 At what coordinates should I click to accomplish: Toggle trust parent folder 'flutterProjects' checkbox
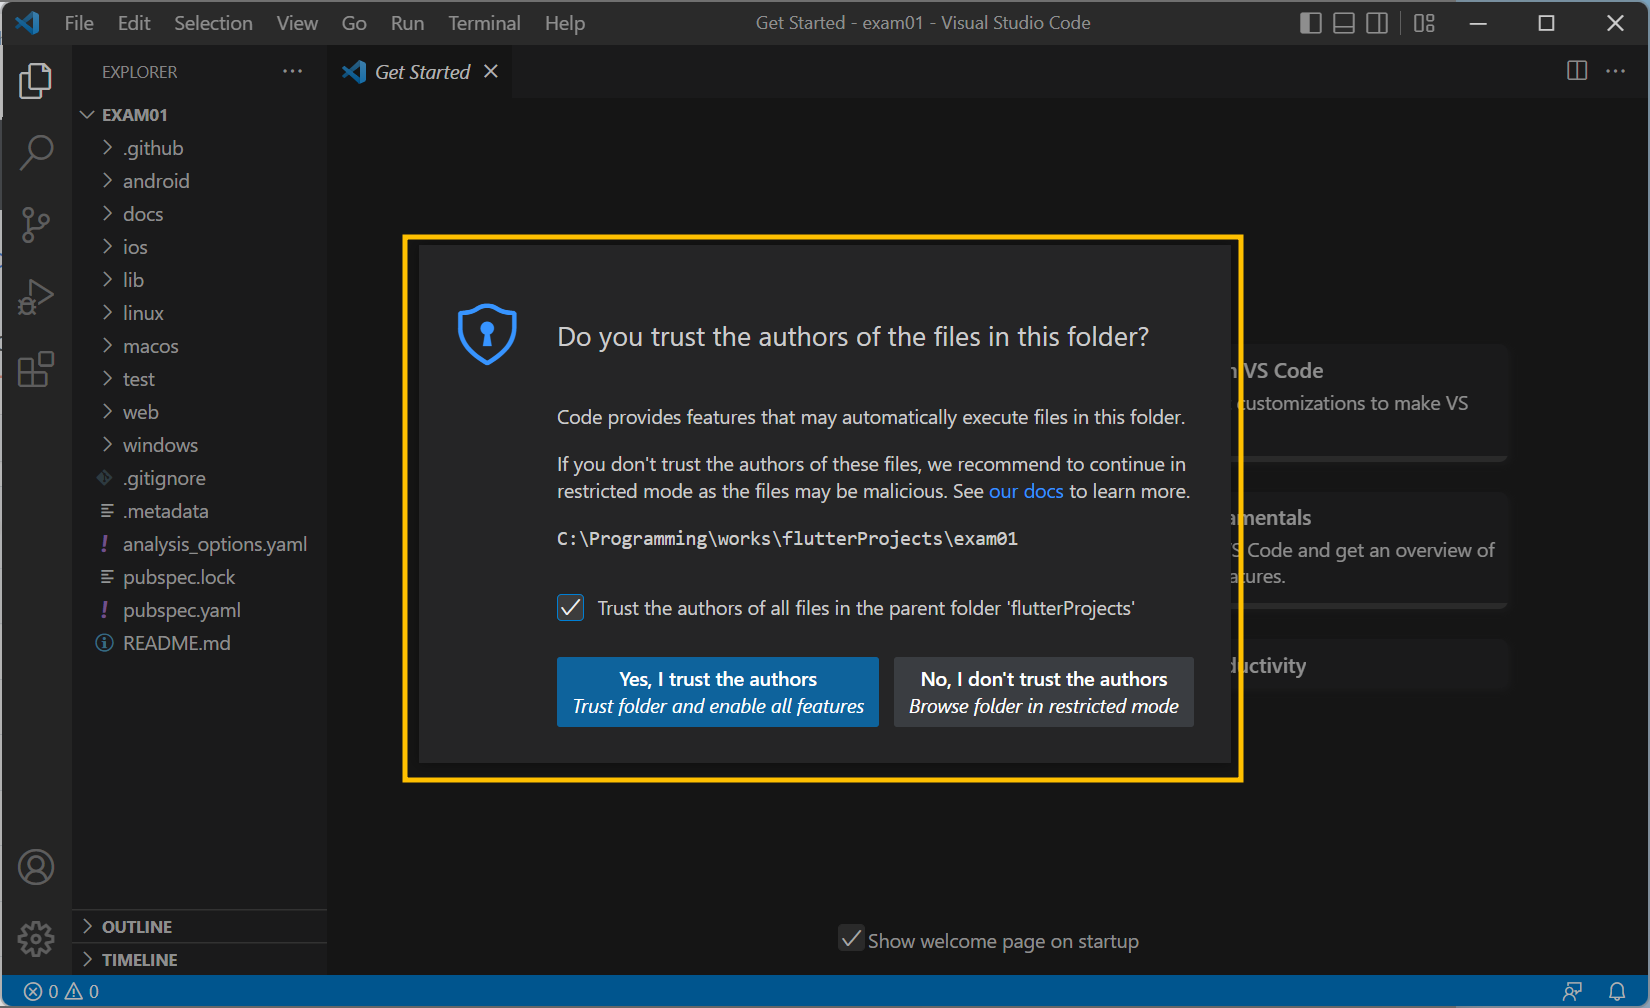[570, 608]
